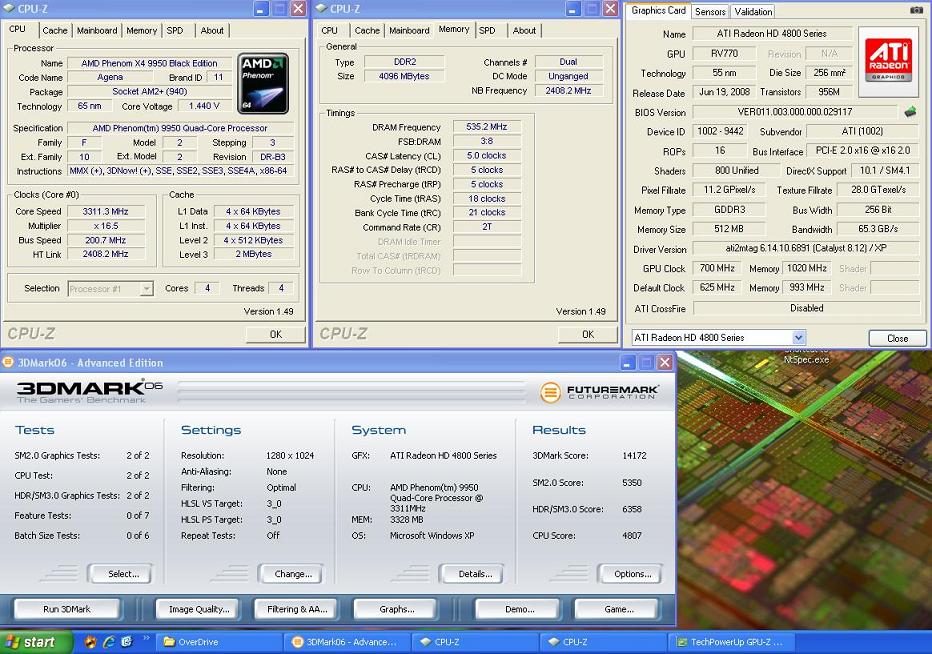Open the Image Quality... button
The height and width of the screenshot is (654, 932).
(199, 609)
